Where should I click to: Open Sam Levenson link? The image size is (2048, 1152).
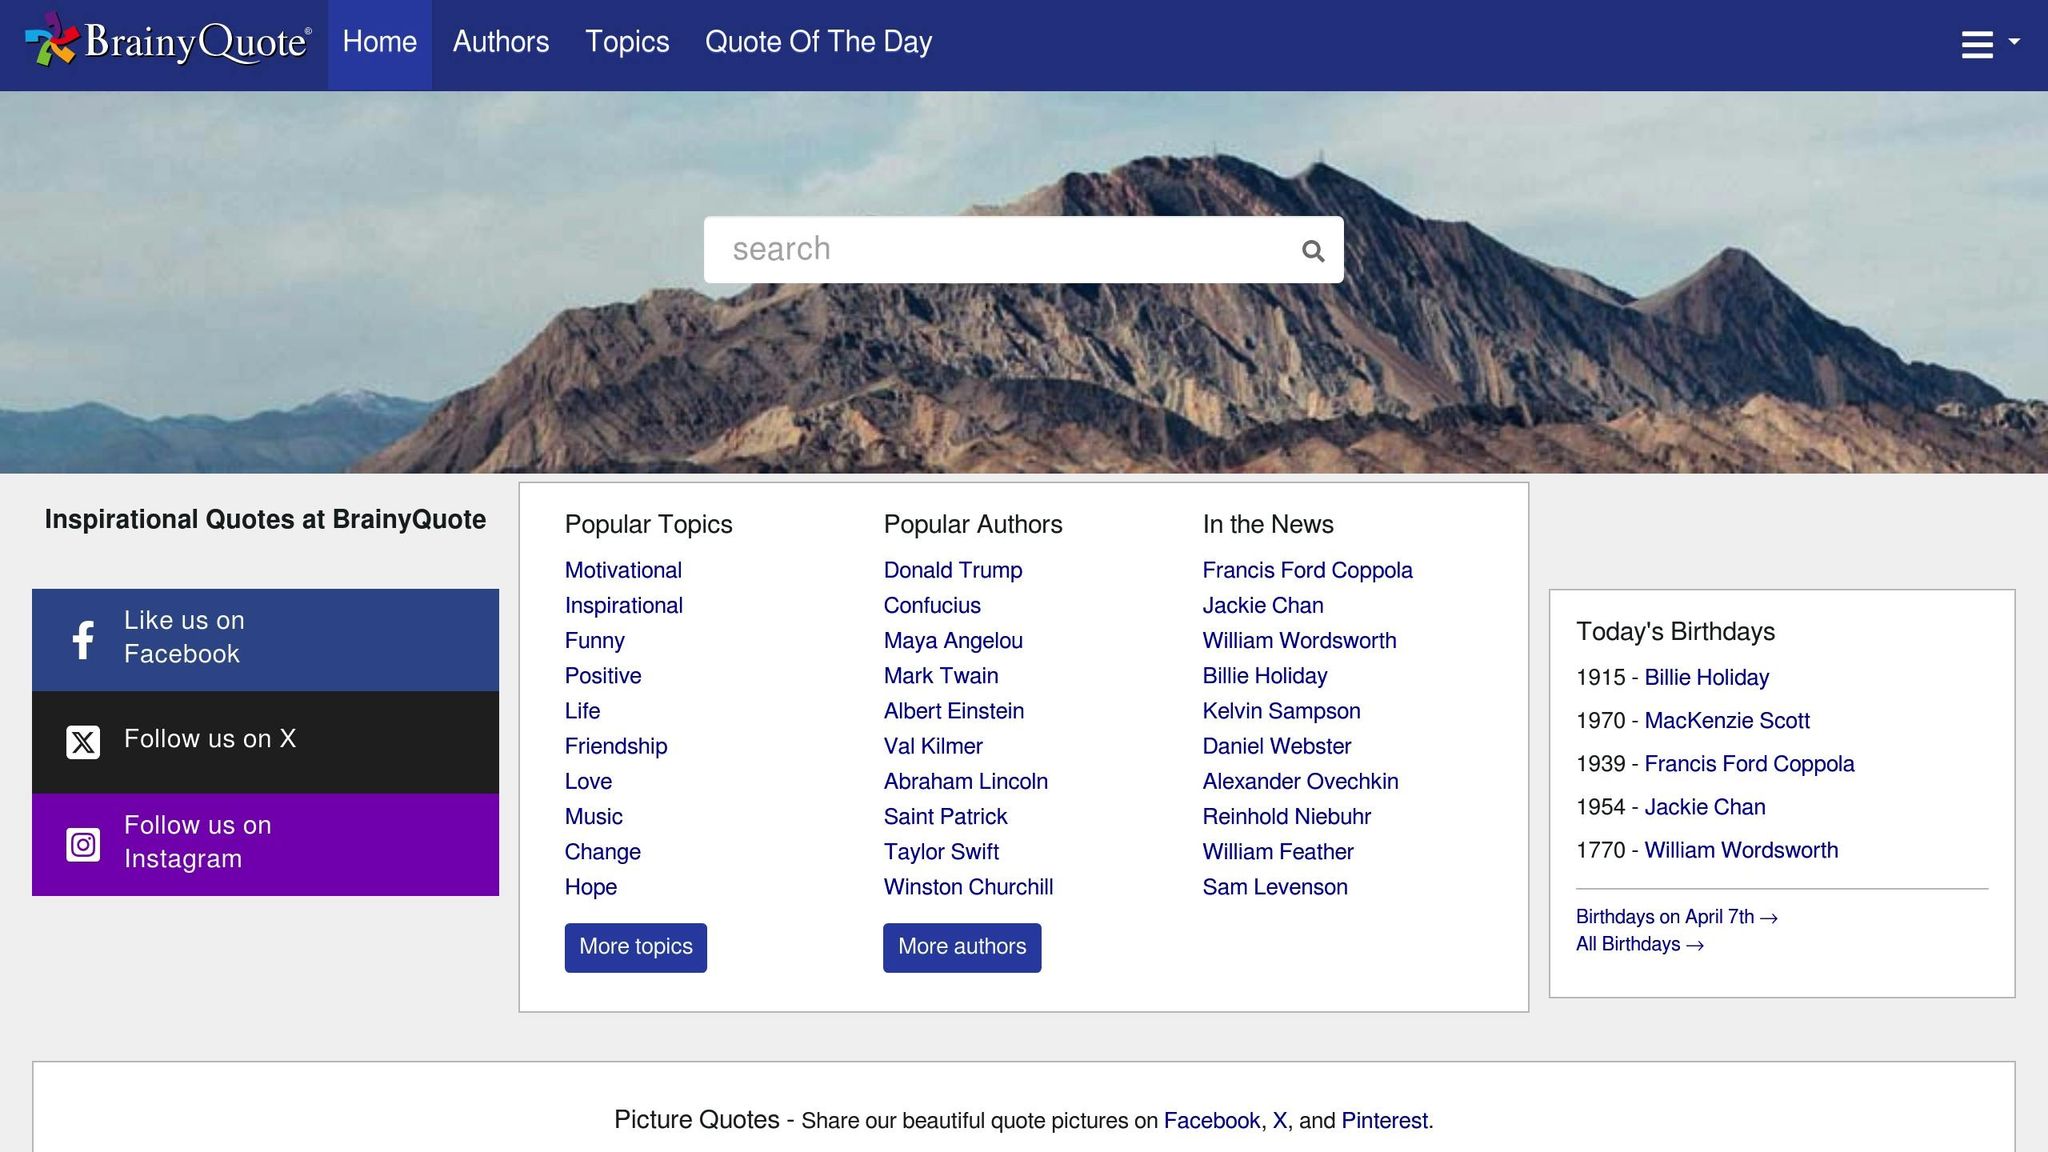click(x=1275, y=887)
